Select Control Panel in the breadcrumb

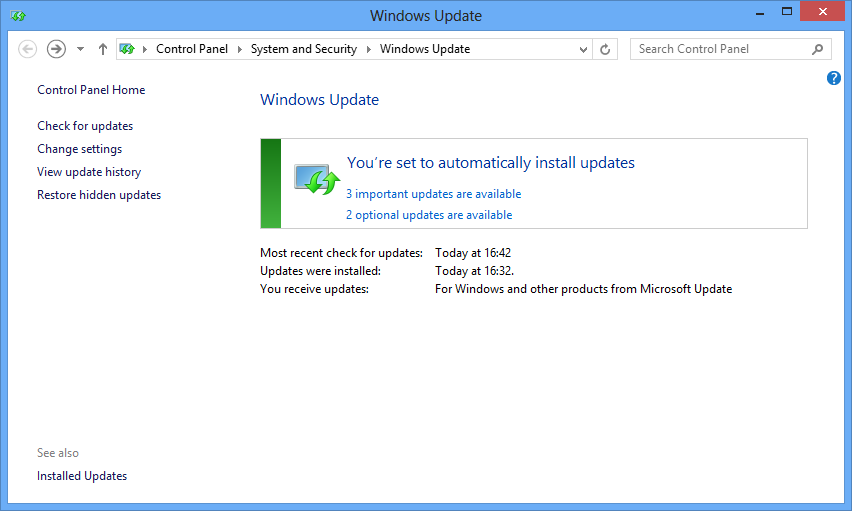click(x=192, y=49)
